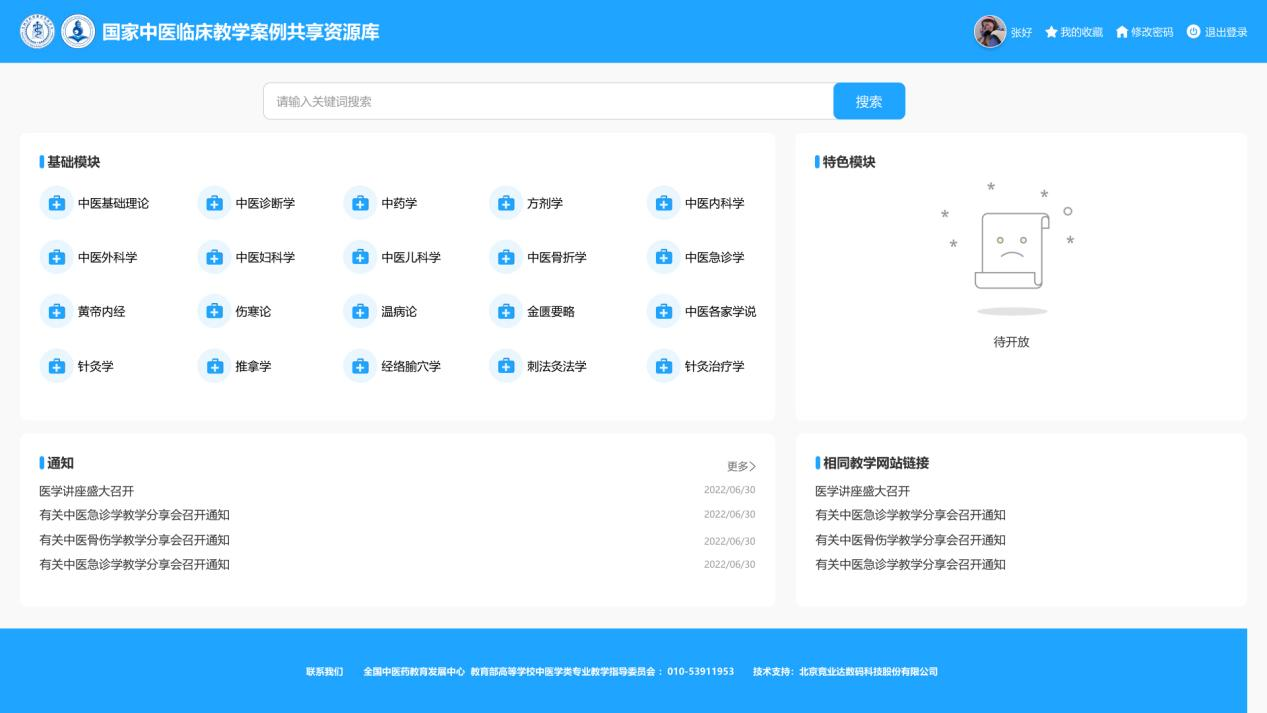Click the star icon for 我的收藏
The height and width of the screenshot is (713, 1267).
[x=1051, y=32]
